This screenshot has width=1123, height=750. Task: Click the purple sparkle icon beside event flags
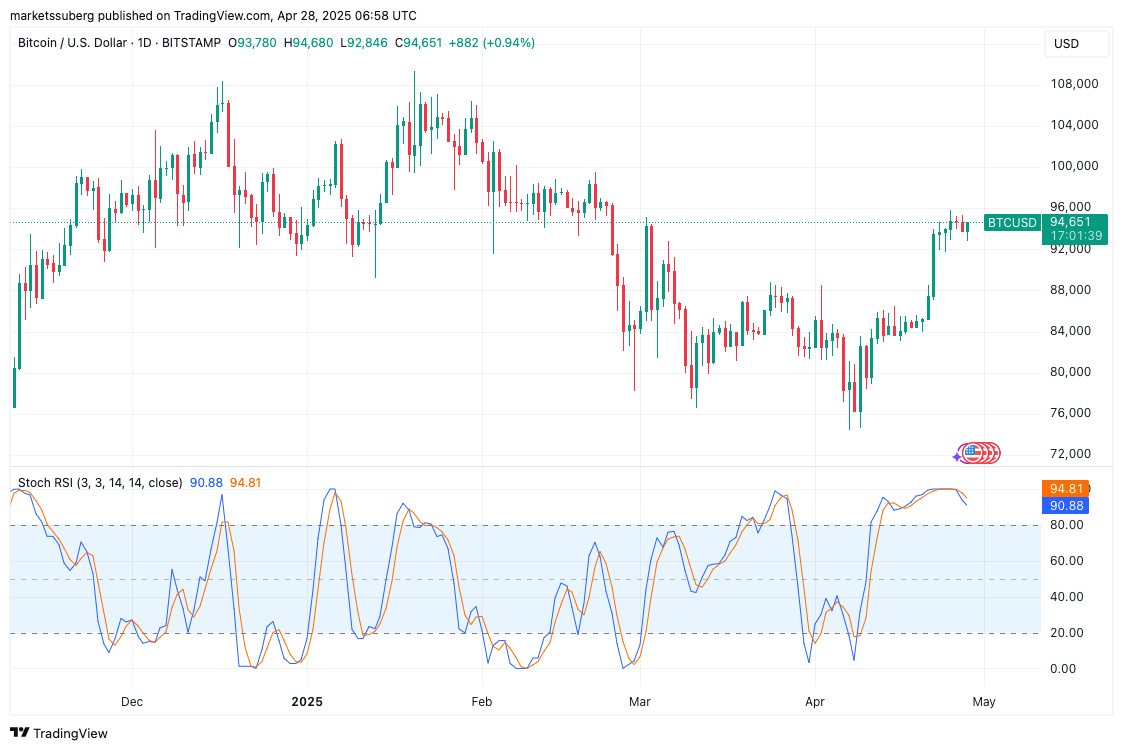(956, 456)
